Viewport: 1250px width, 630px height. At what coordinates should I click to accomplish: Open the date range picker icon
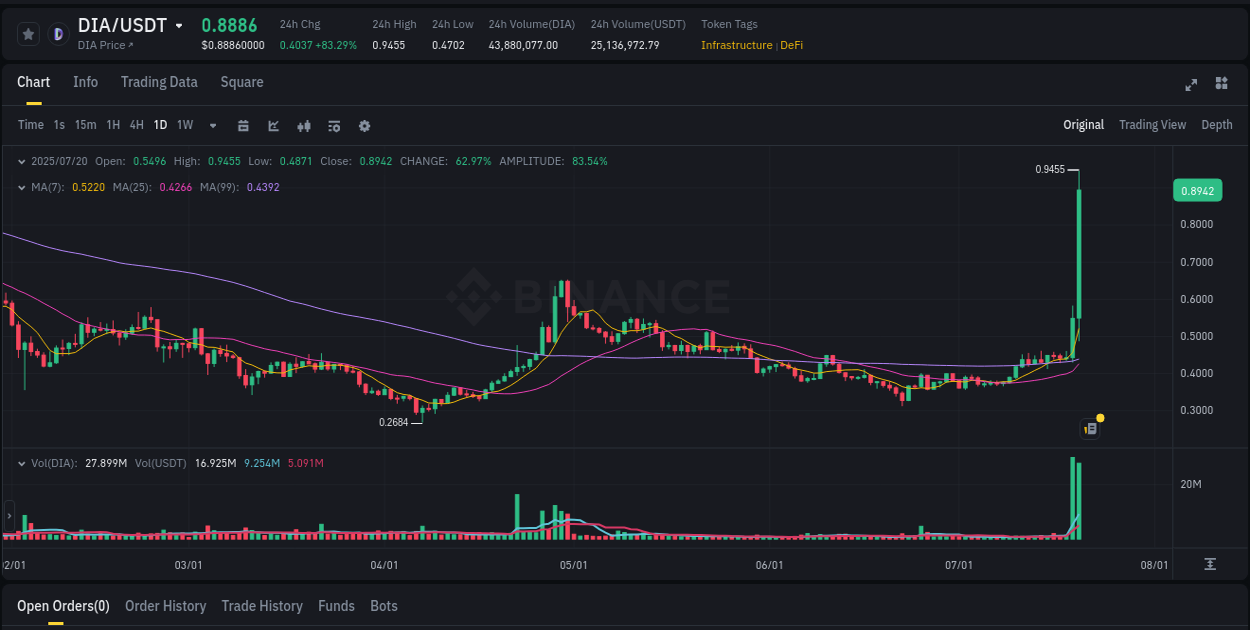pos(243,126)
